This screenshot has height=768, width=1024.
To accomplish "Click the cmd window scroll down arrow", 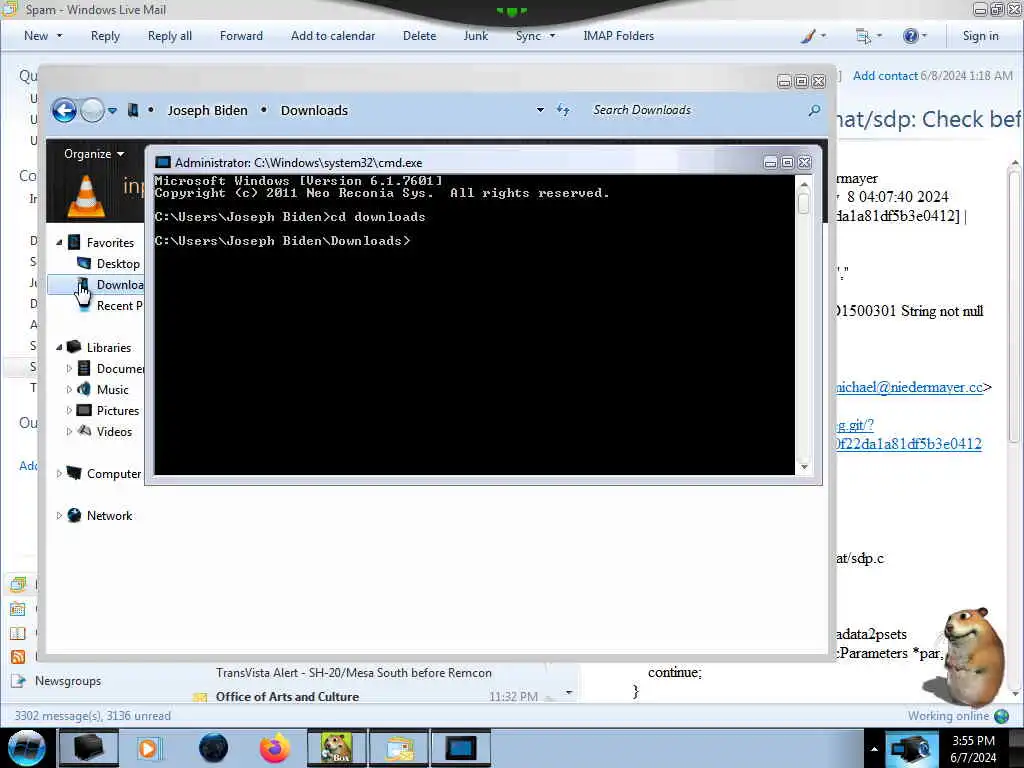I will pyautogui.click(x=804, y=467).
